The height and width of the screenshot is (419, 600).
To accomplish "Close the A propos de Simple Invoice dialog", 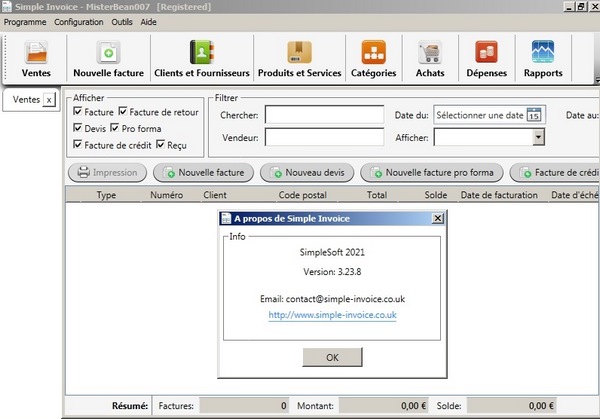I will click(437, 218).
